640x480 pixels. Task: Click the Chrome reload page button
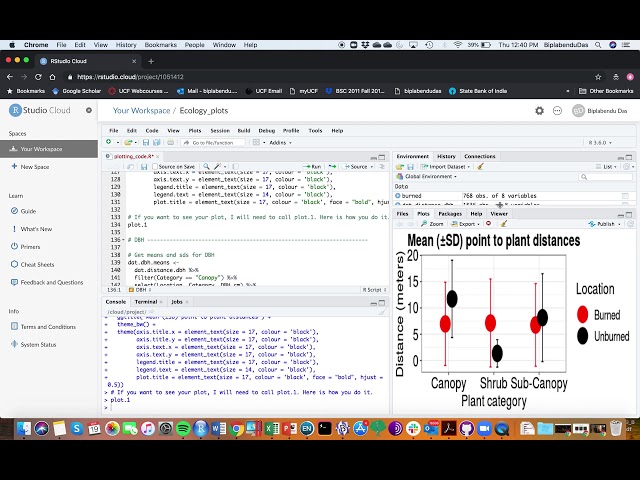point(38,77)
